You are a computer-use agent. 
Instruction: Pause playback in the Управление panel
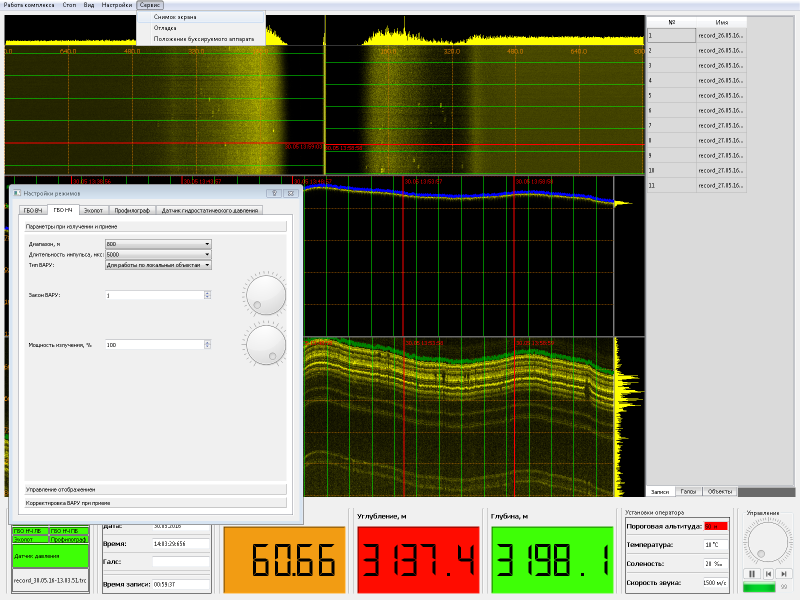pos(752,573)
